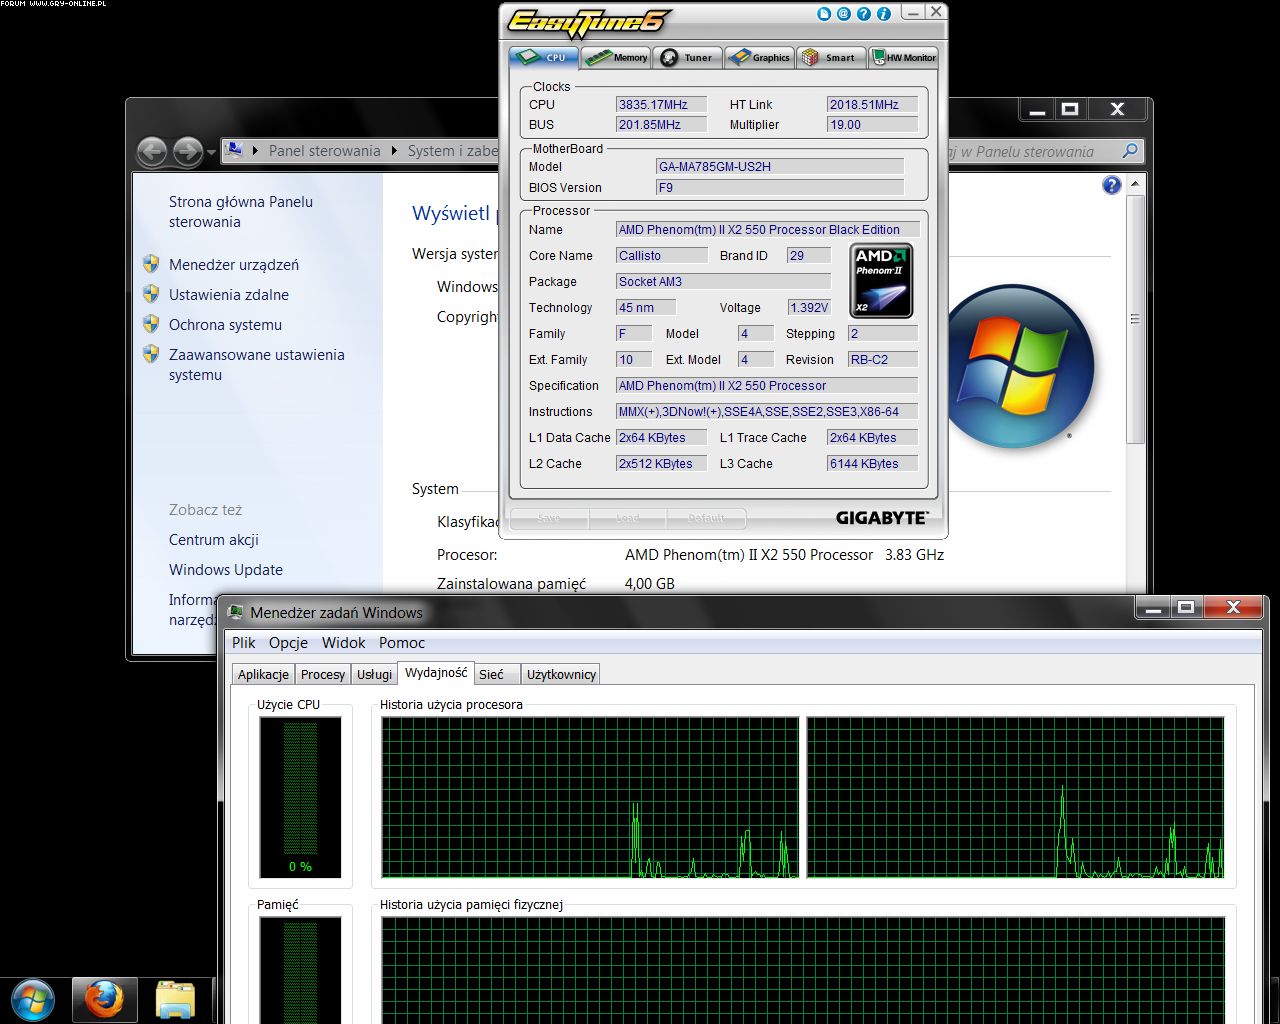This screenshot has width=1280, height=1024.
Task: Click the Revision RB-C2 value
Action: coord(883,360)
